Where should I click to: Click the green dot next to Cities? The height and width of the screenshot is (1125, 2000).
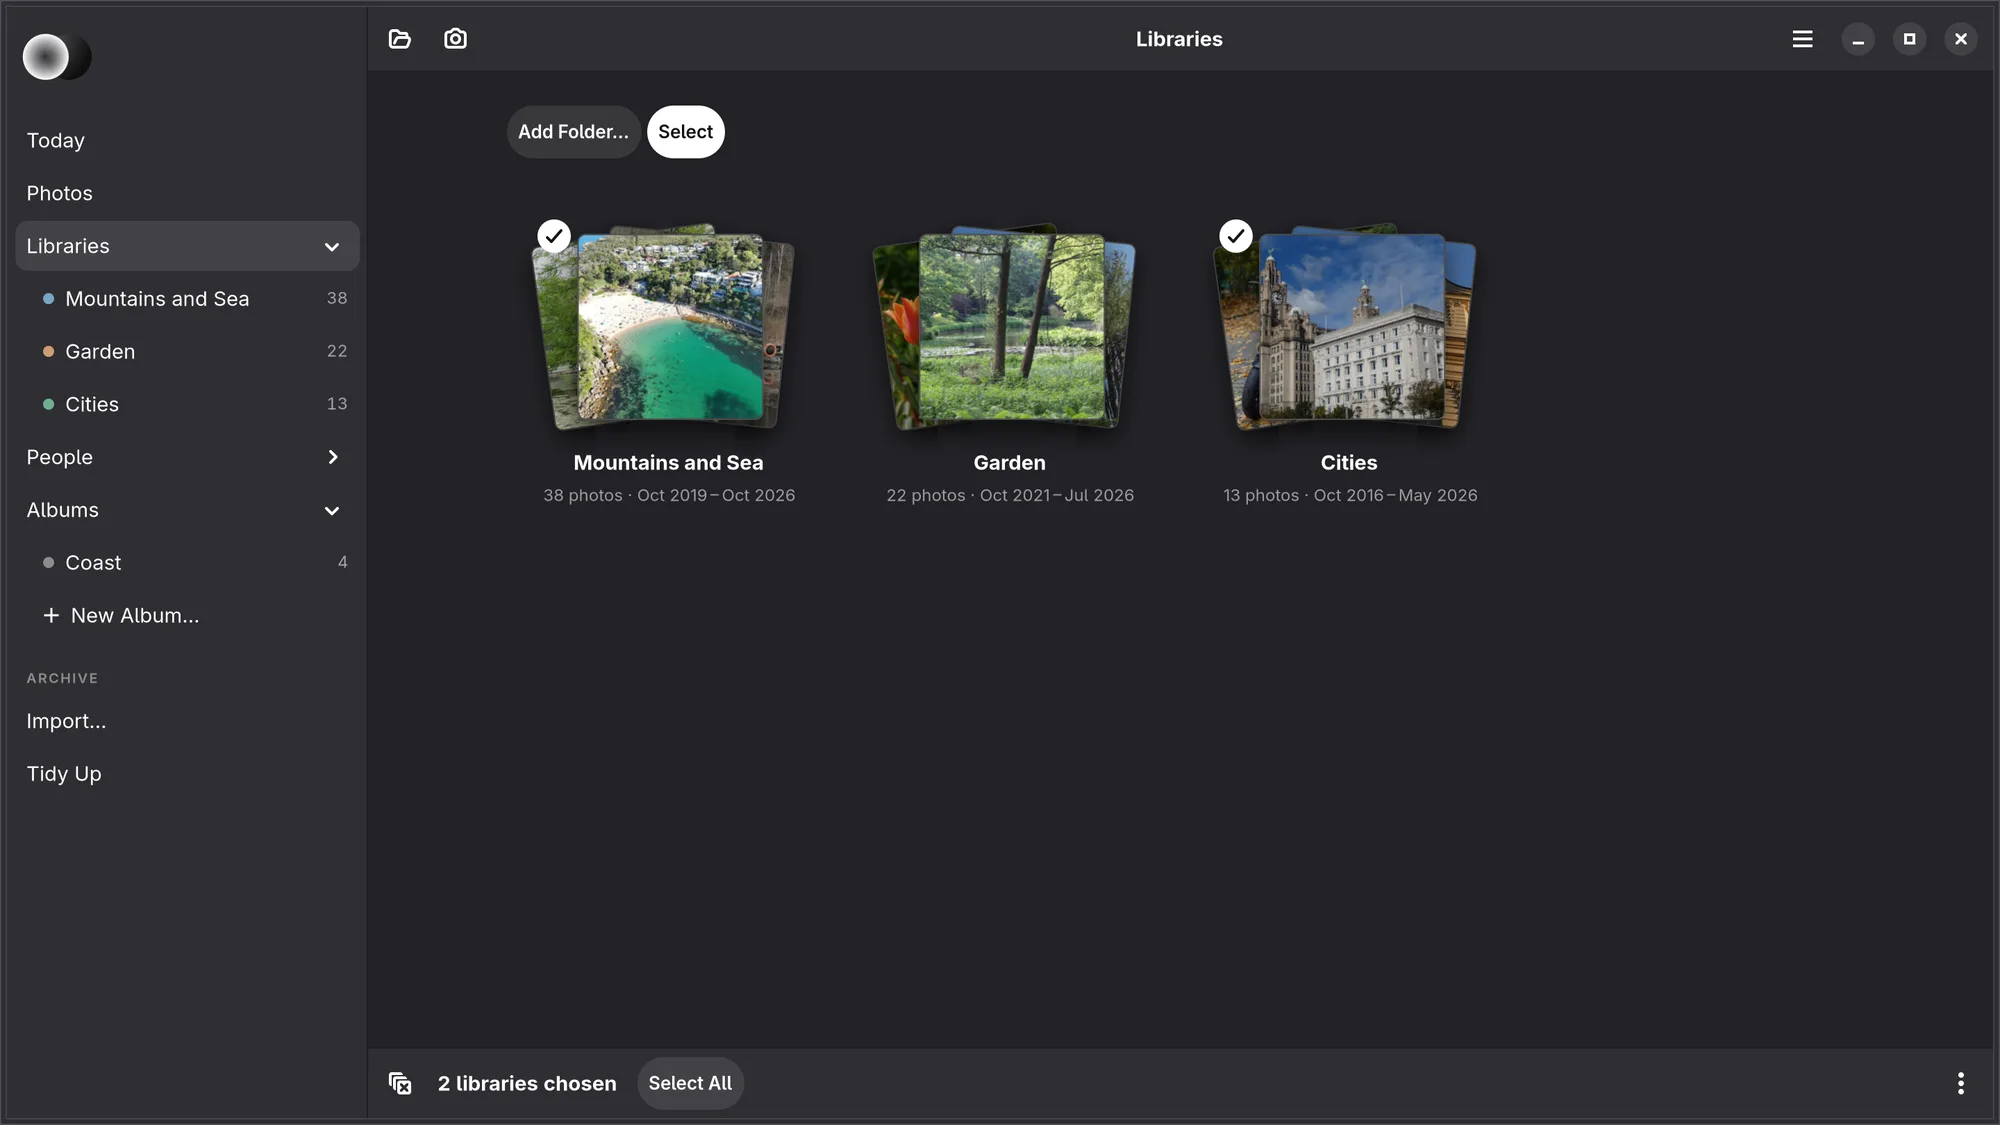click(48, 405)
